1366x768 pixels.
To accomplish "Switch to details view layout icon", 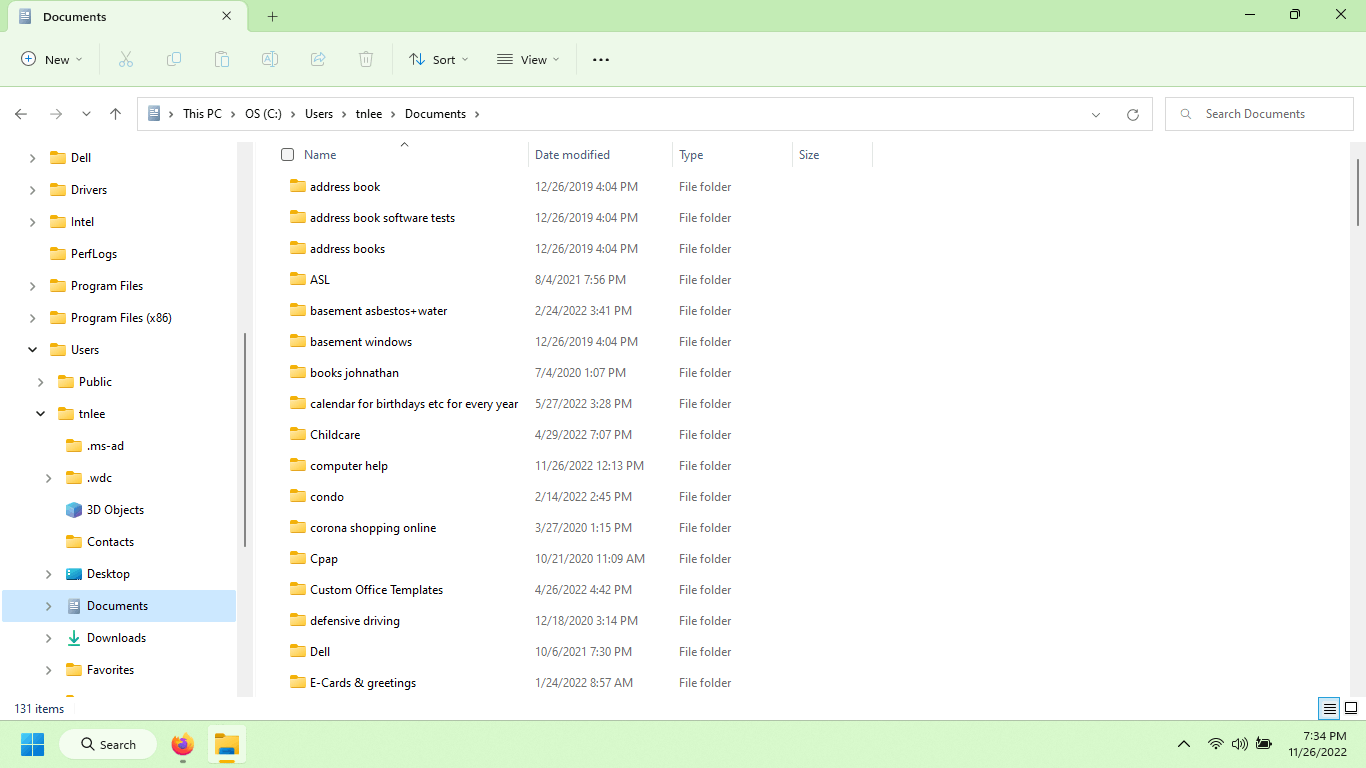I will tap(1329, 709).
